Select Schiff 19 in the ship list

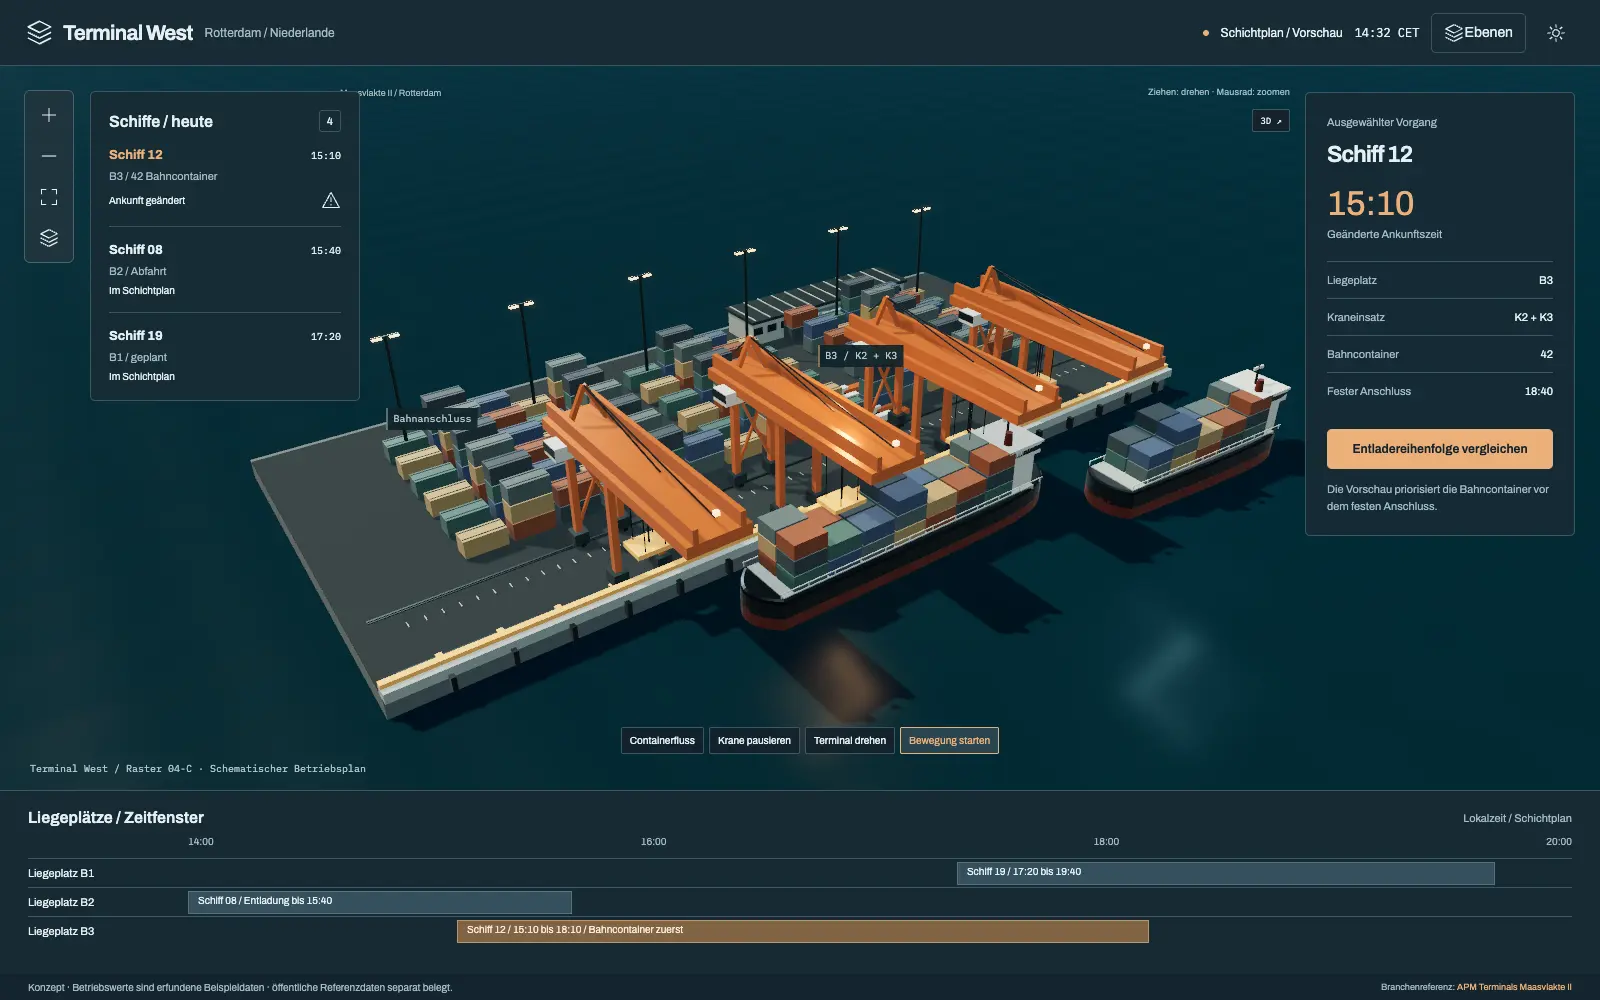[x=225, y=356]
